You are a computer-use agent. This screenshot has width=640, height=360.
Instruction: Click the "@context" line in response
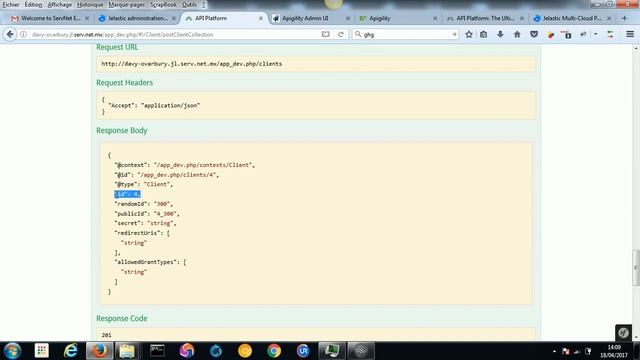point(184,165)
